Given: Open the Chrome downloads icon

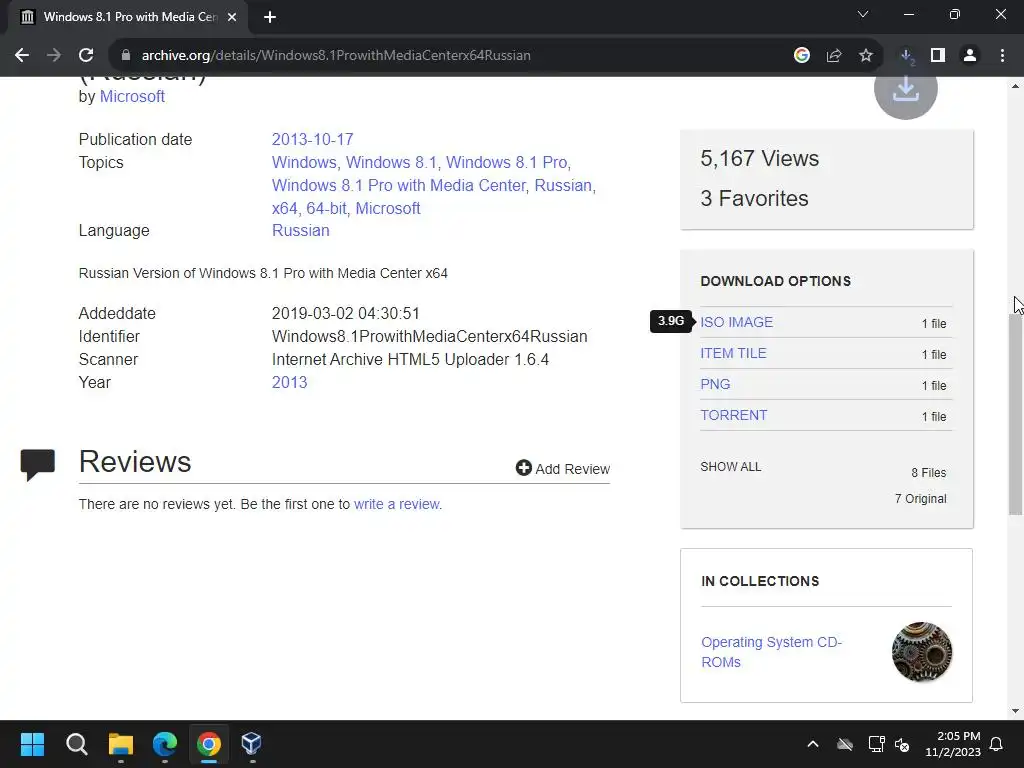Looking at the screenshot, I should pos(906,56).
